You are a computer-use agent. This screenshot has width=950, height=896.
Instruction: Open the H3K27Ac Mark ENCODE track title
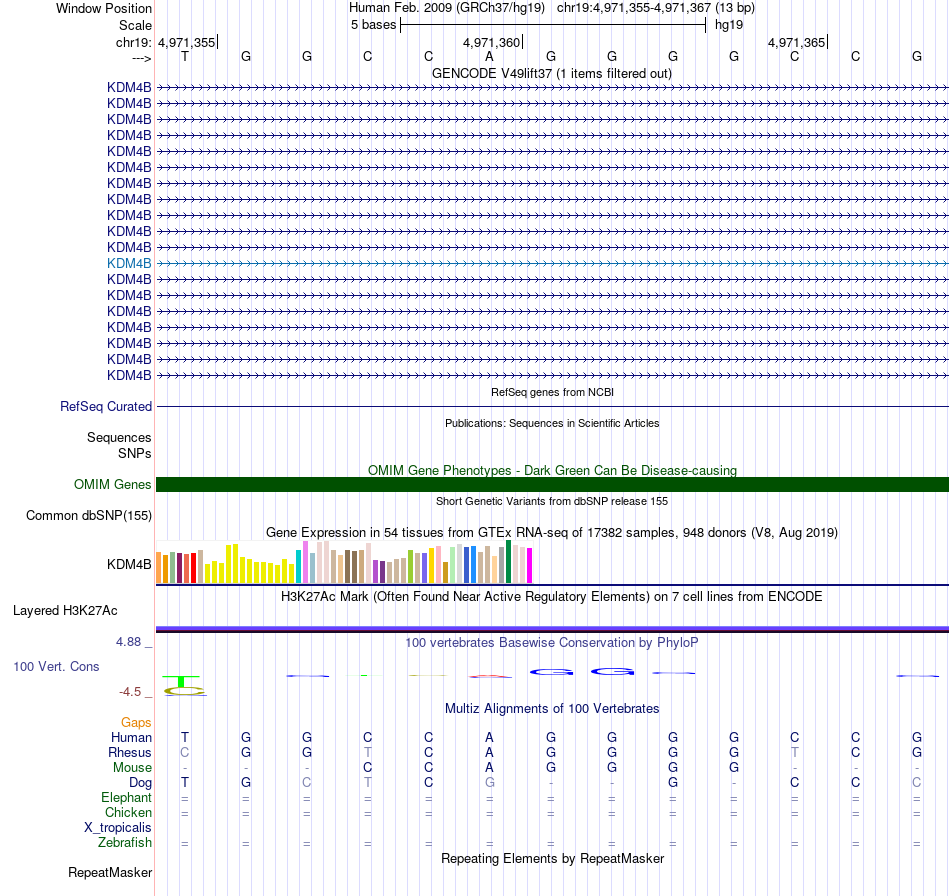click(552, 596)
